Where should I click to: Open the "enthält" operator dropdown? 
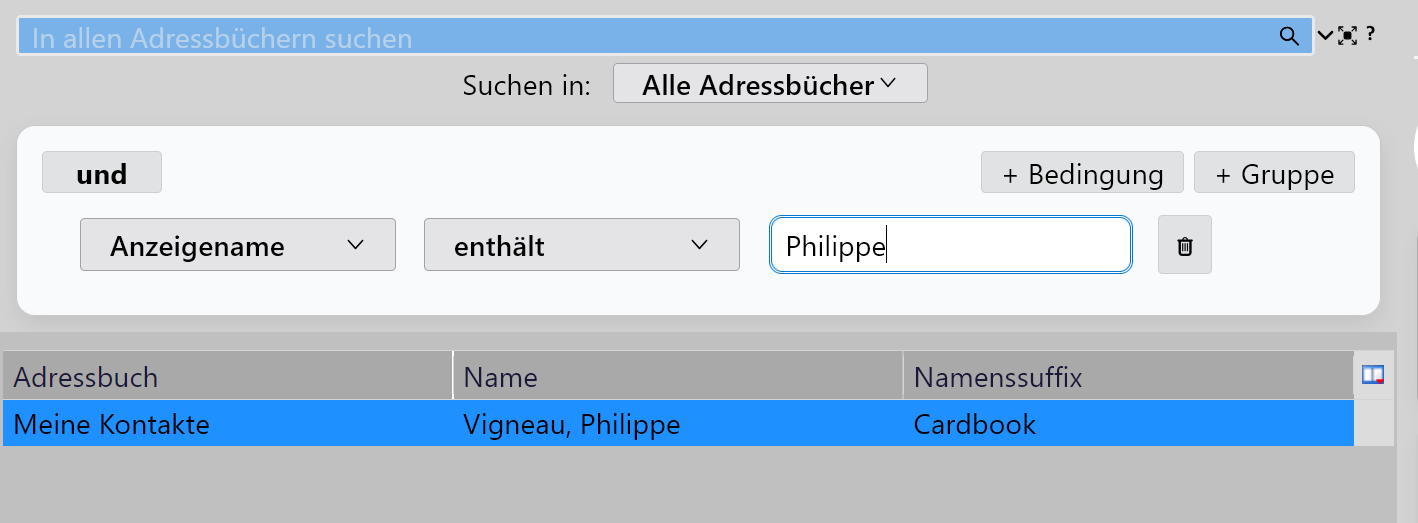click(x=581, y=245)
